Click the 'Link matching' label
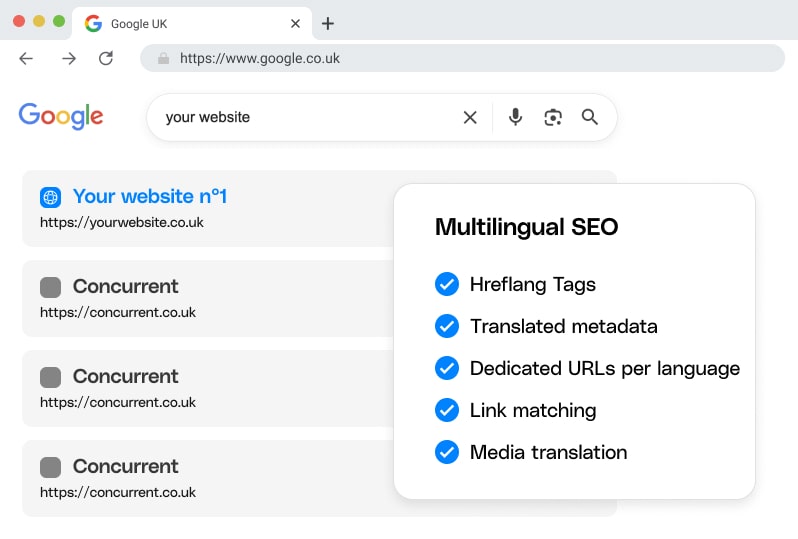 pyautogui.click(x=533, y=410)
